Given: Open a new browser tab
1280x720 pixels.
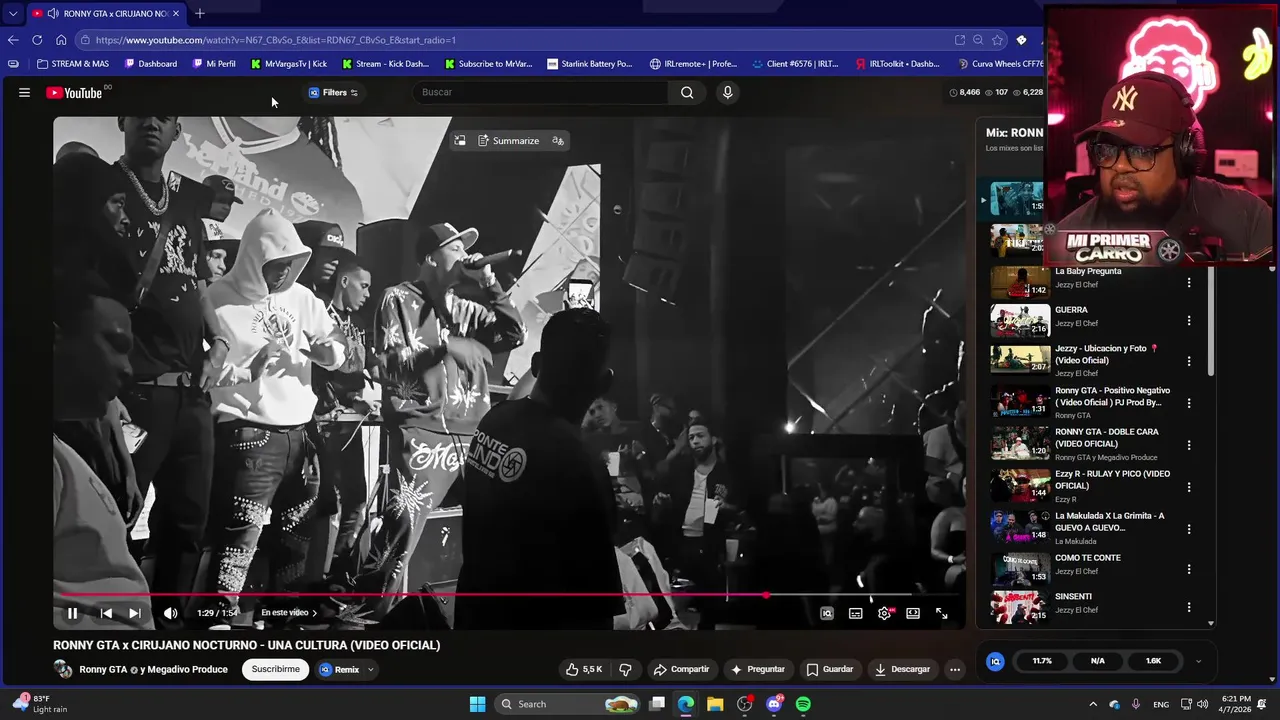Looking at the screenshot, I should pos(199,13).
